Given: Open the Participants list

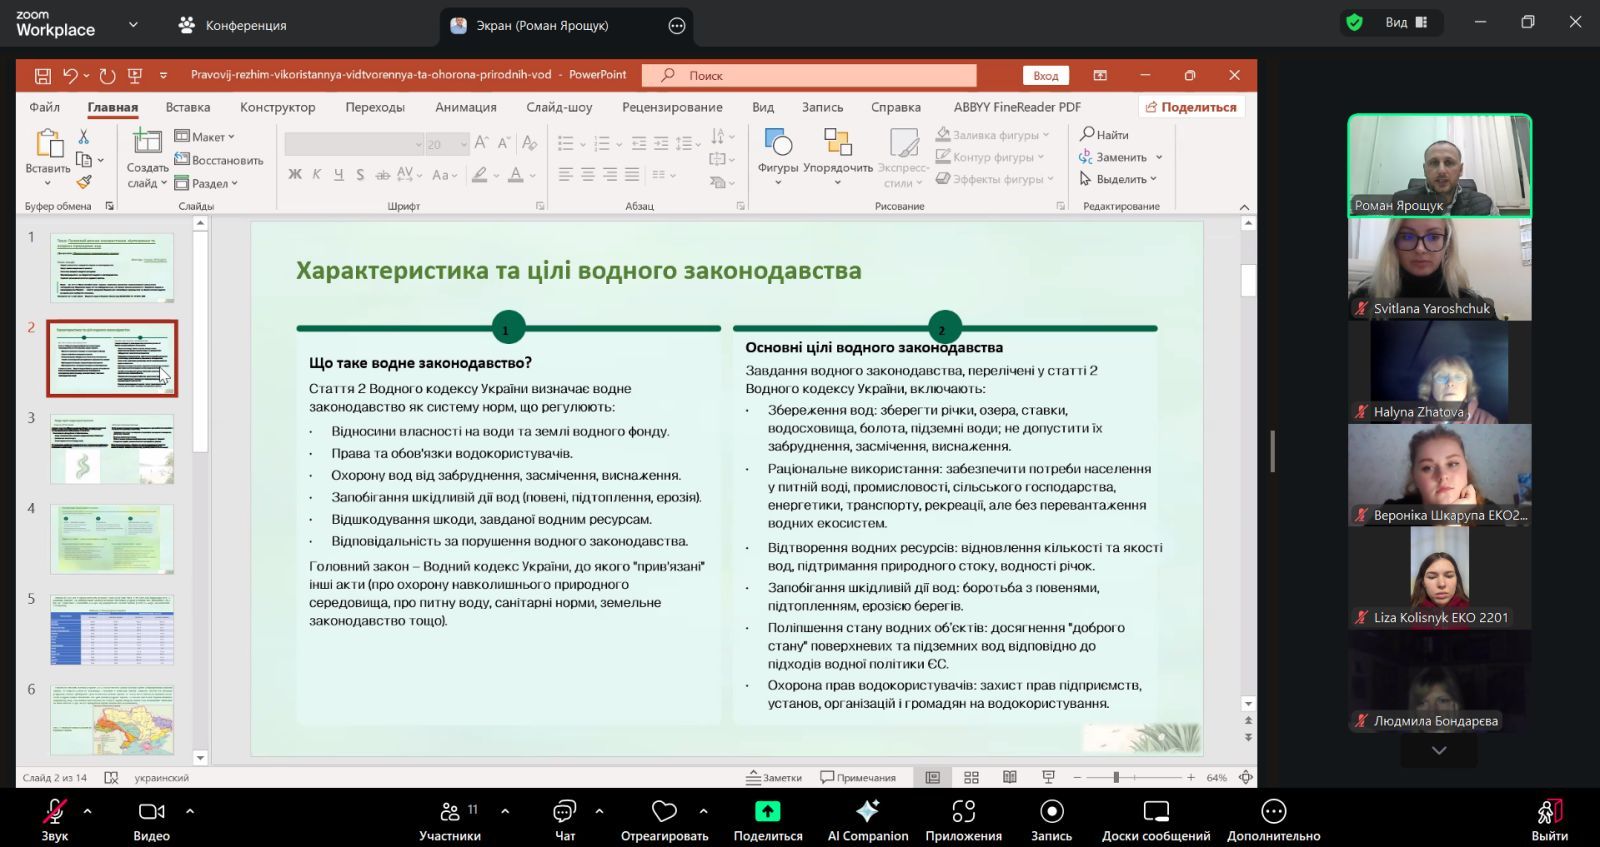Looking at the screenshot, I should pos(450,812).
